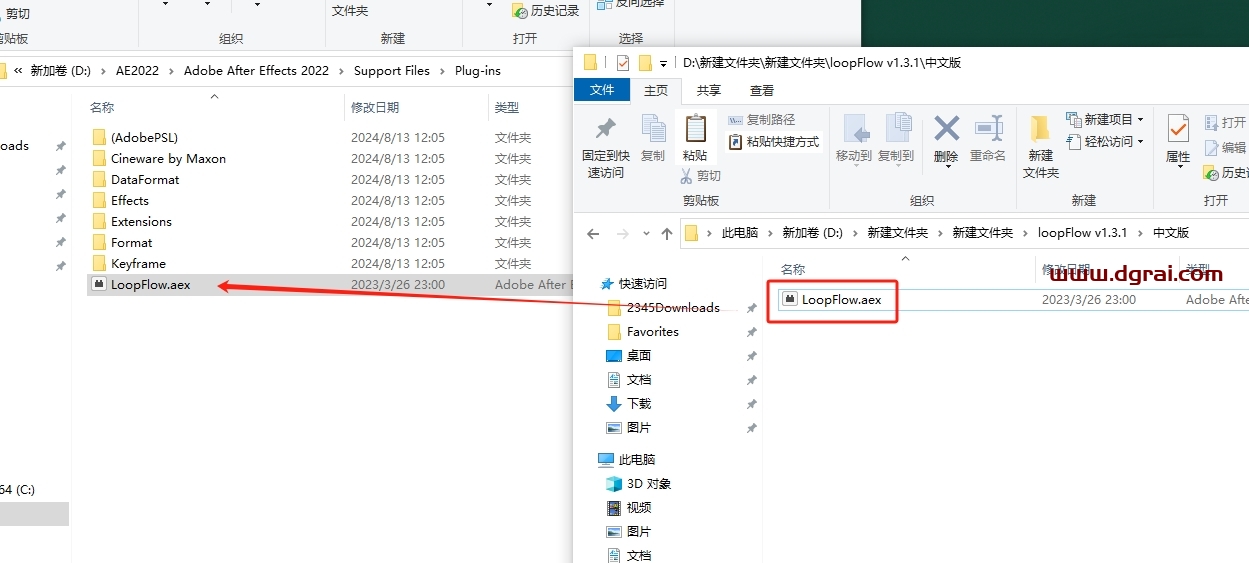Sort by 类型 column in Plug-ins window

[x=507, y=107]
